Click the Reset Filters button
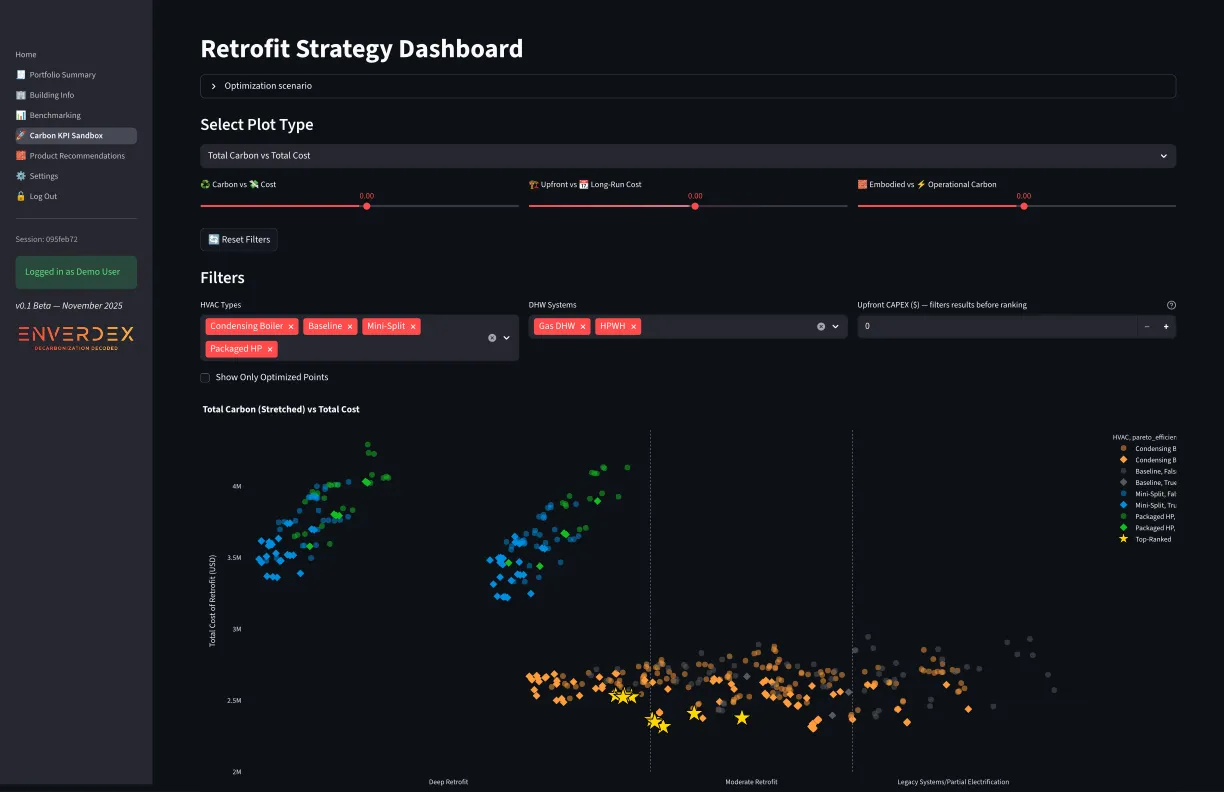 tap(239, 240)
